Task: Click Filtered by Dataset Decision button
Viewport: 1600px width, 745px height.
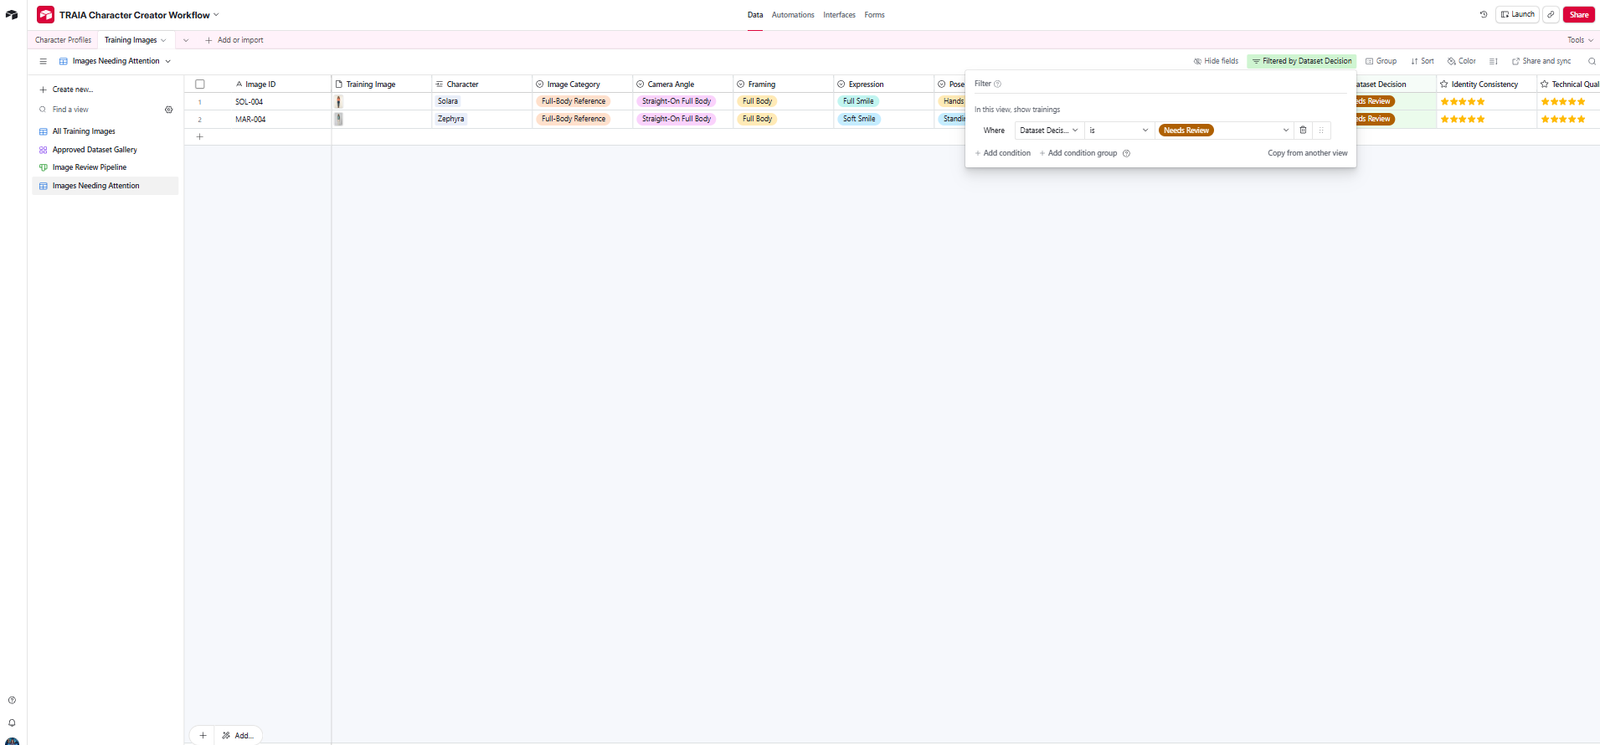Action: pyautogui.click(x=1301, y=61)
